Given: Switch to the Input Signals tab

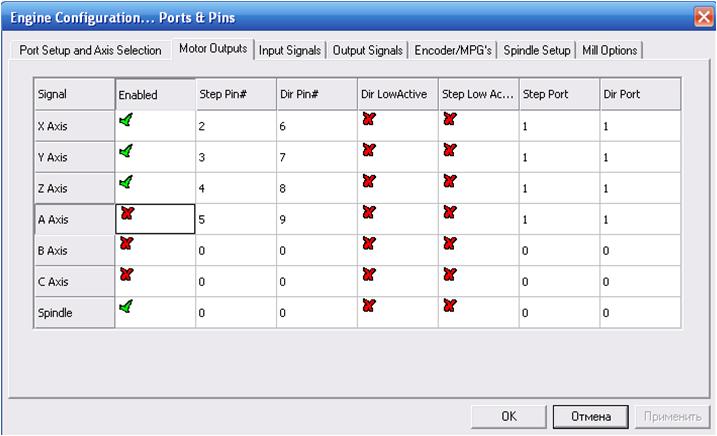Looking at the screenshot, I should [x=290, y=50].
